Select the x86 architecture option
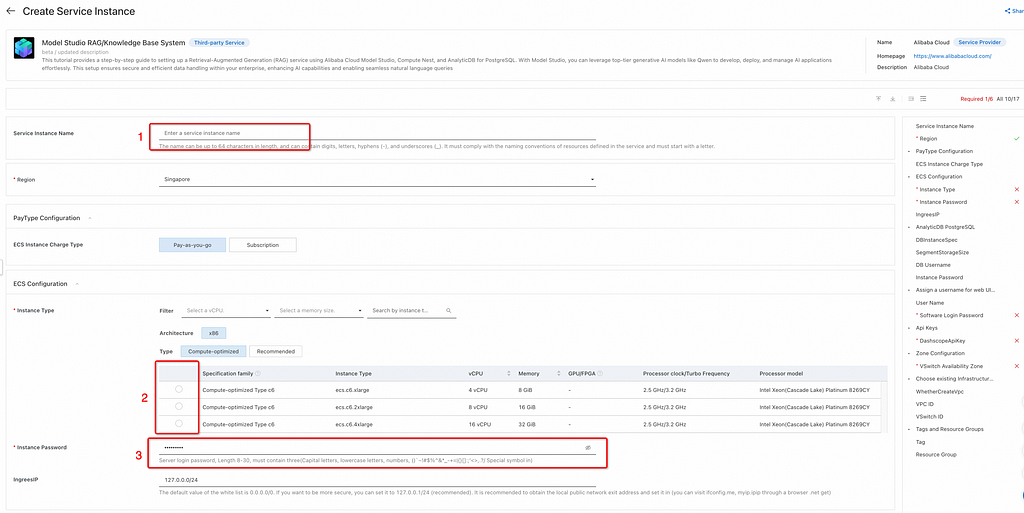Viewport: 1024px width, 513px height. [x=214, y=333]
